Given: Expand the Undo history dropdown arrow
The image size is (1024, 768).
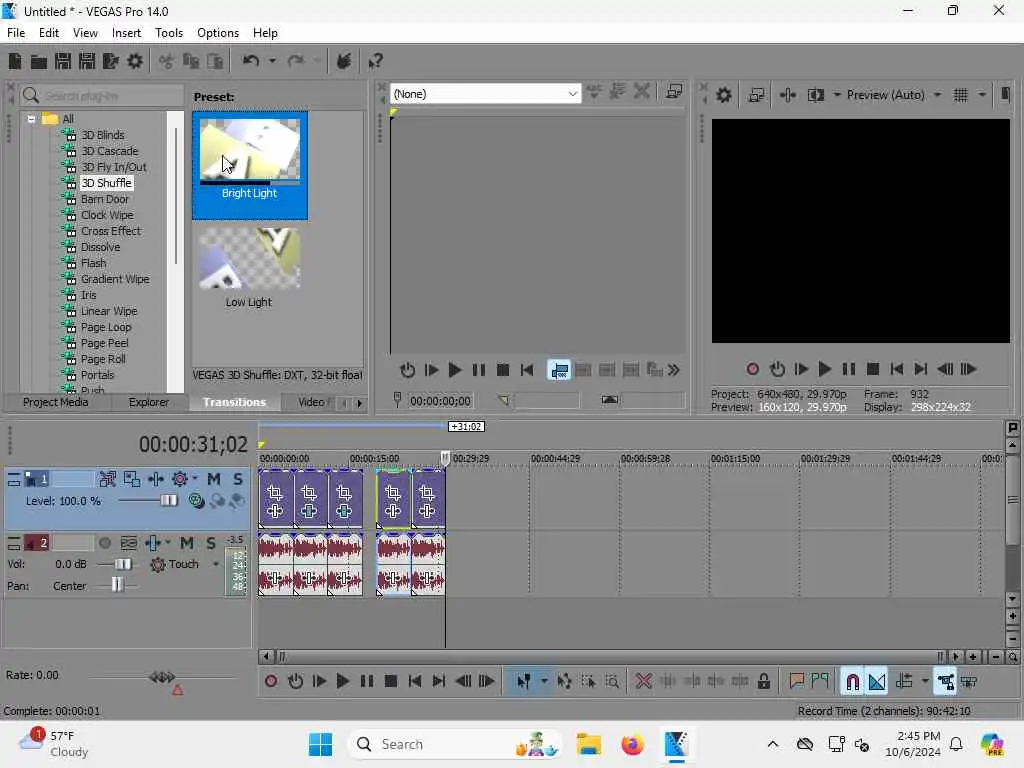Looking at the screenshot, I should pyautogui.click(x=272, y=61).
